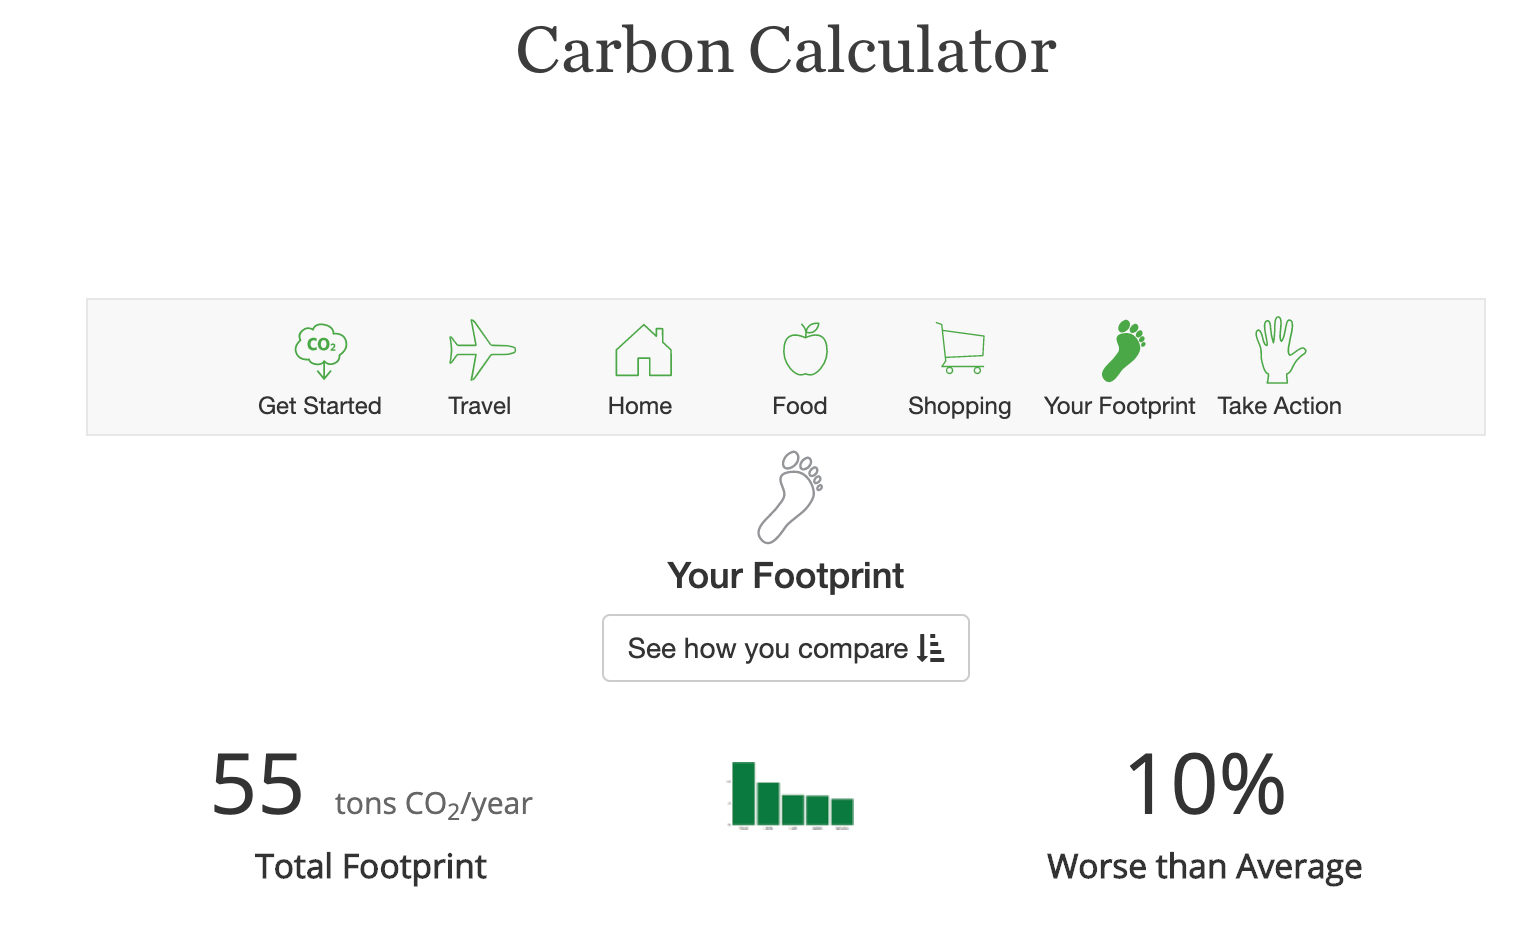Switch to the Travel tab label
Image resolution: width=1518 pixels, height=938 pixels.
click(480, 406)
